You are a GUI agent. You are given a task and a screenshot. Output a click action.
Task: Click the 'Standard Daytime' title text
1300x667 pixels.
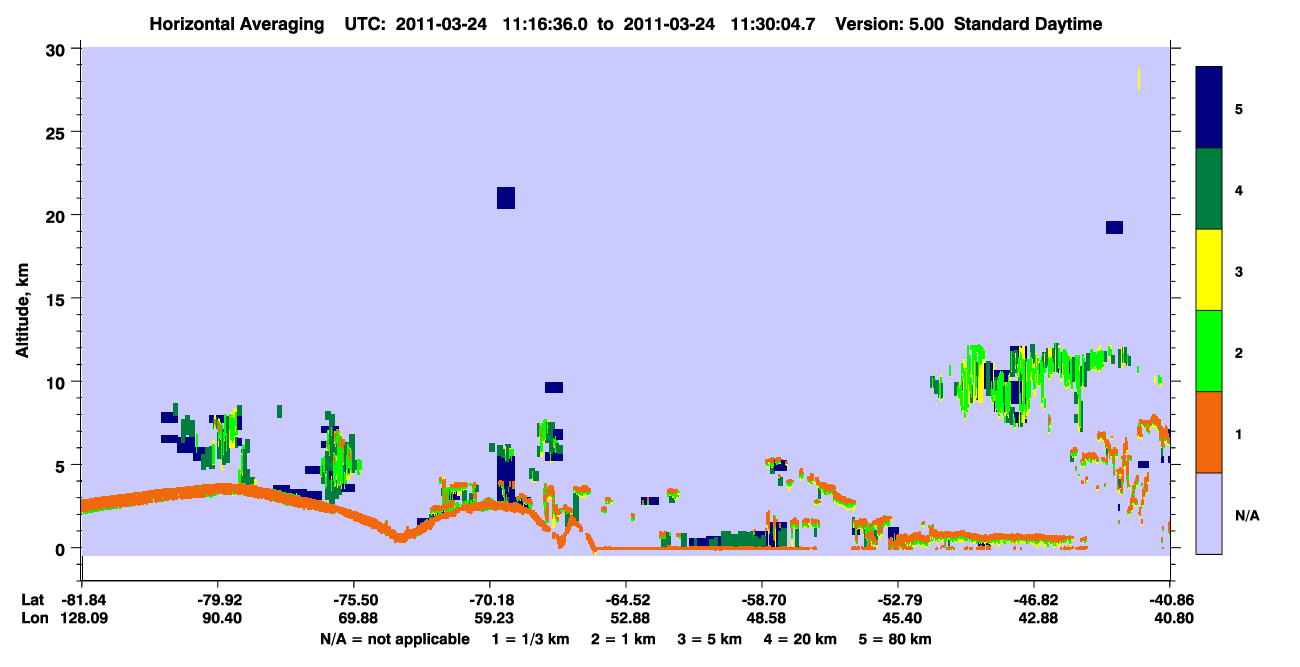[x=1028, y=24]
